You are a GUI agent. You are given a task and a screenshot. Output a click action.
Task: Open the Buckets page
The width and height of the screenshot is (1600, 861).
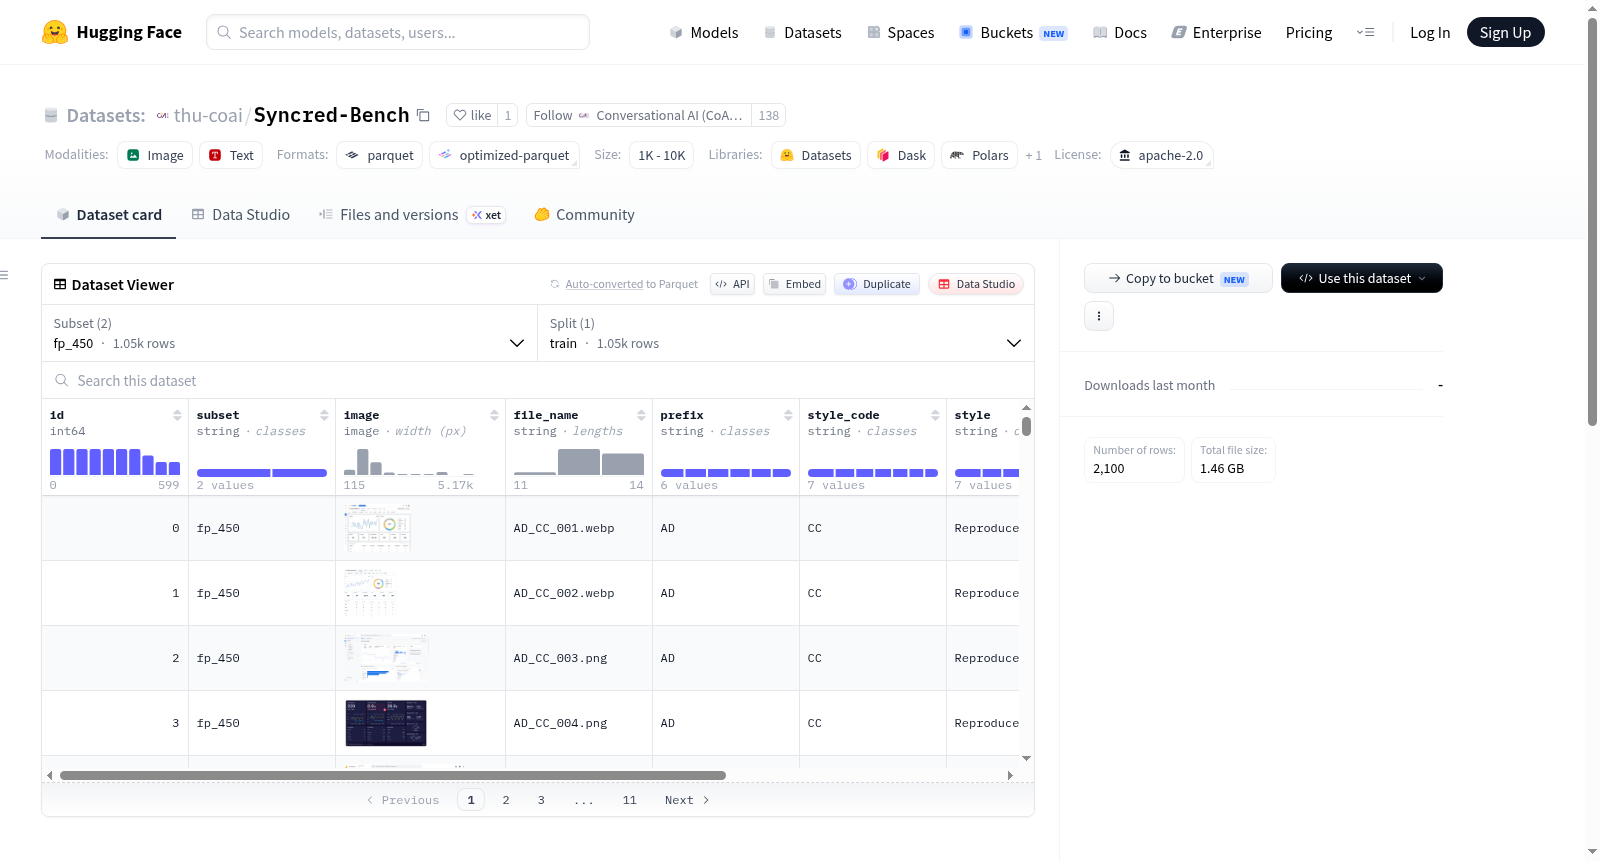click(x=1013, y=32)
